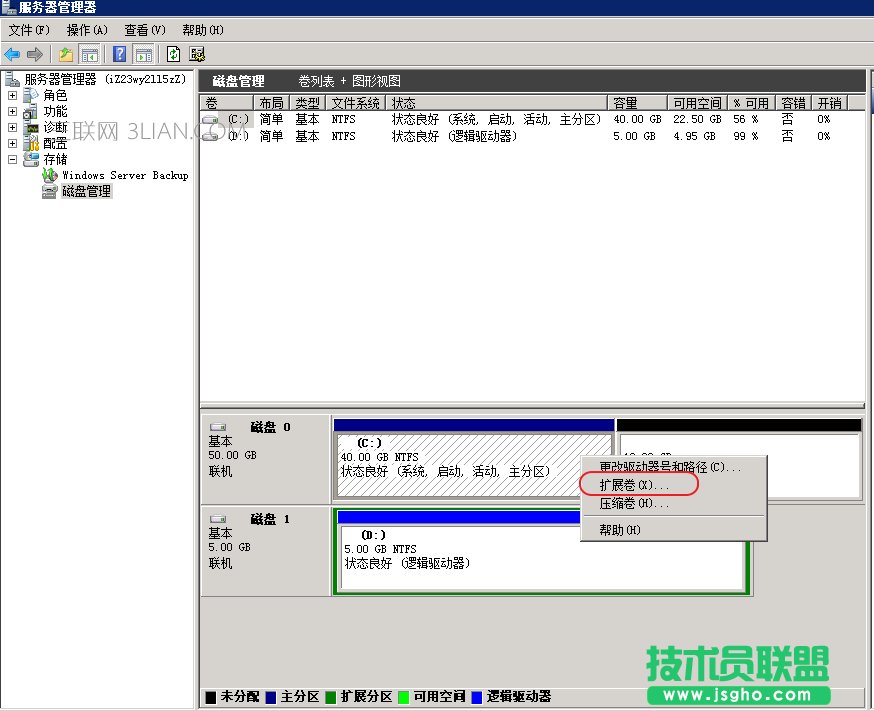Expand the 角色 tree node
The height and width of the screenshot is (711, 874).
point(11,96)
